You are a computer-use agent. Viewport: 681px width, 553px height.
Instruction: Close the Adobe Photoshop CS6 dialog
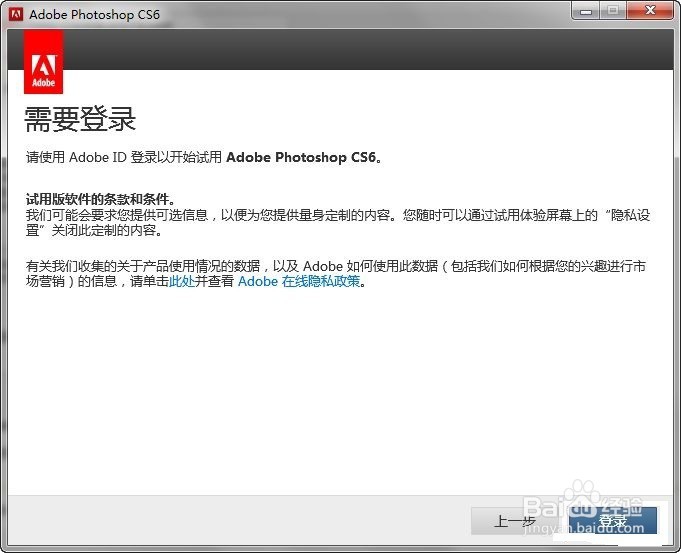(x=650, y=11)
